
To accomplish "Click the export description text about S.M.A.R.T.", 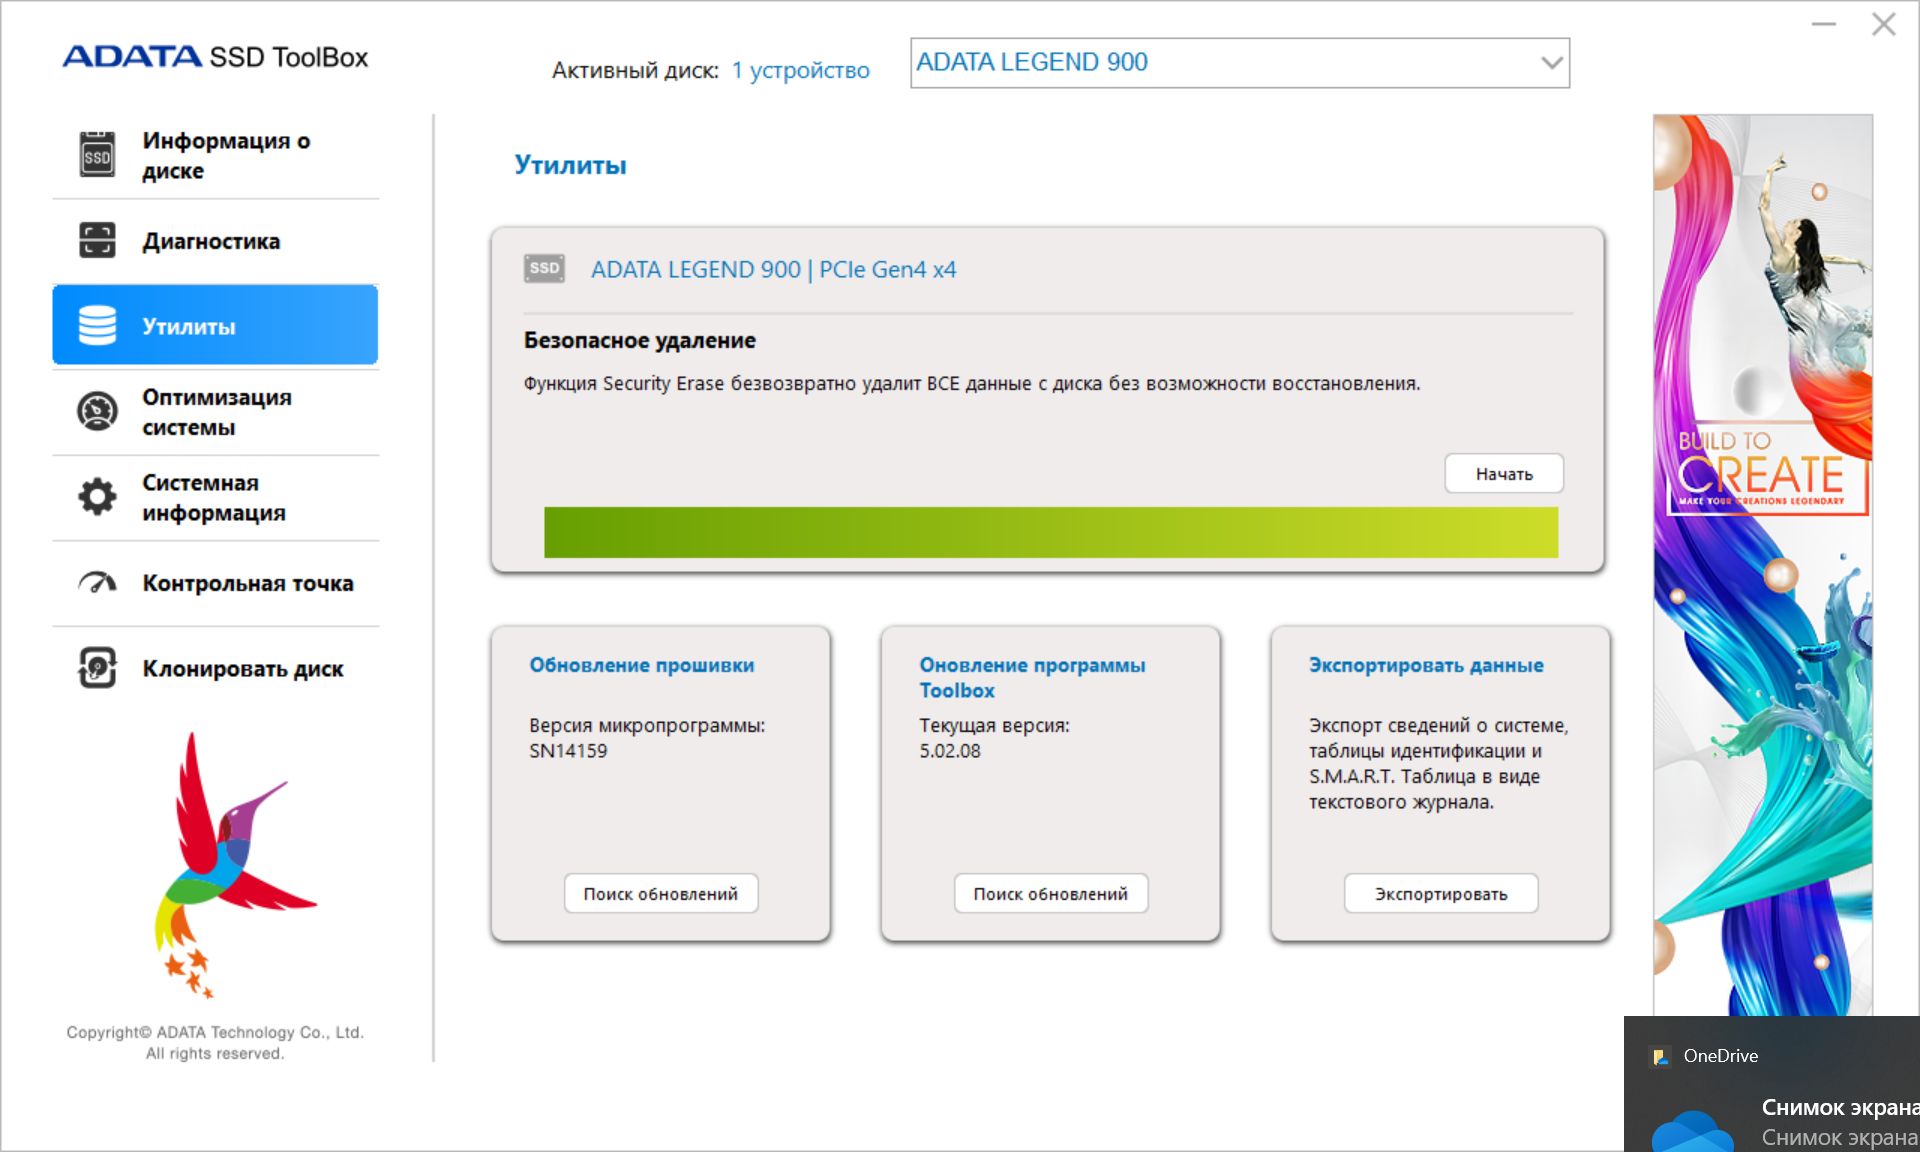I will [1439, 763].
